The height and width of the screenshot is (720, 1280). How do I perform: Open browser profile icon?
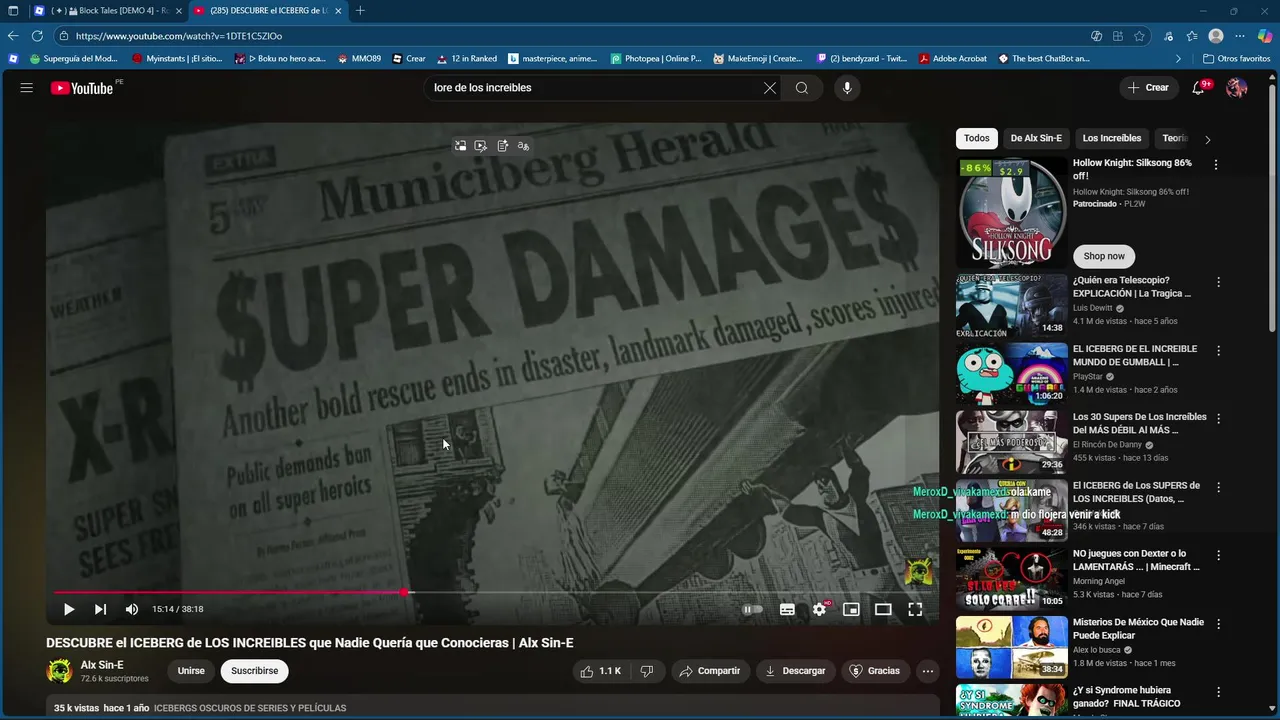(1216, 36)
